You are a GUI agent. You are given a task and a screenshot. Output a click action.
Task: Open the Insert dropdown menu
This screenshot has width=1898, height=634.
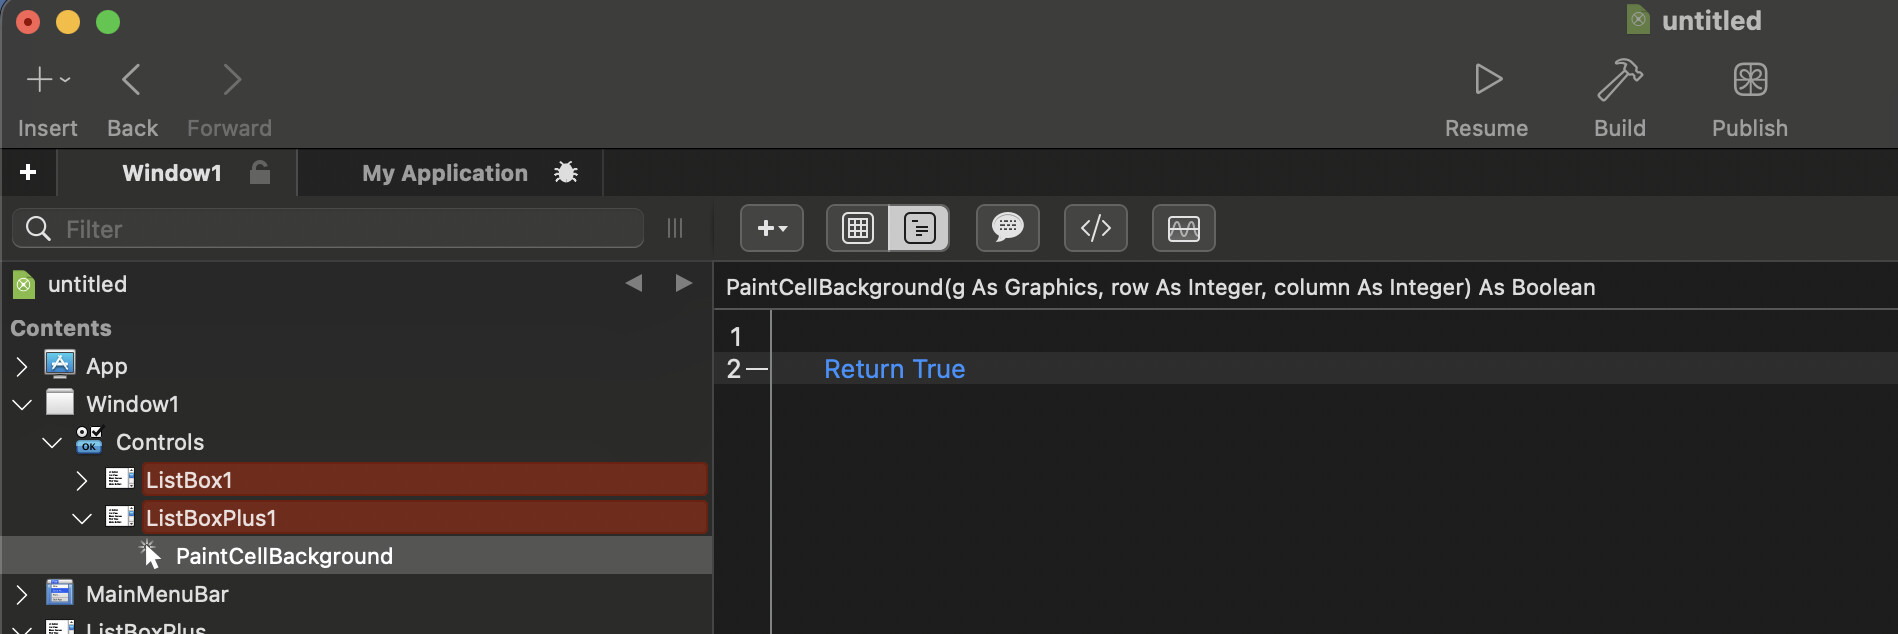47,80
